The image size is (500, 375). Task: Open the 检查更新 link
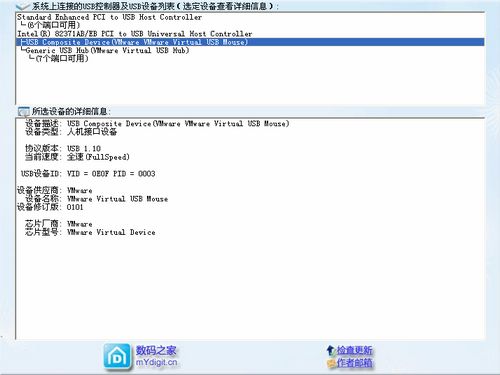(x=354, y=350)
